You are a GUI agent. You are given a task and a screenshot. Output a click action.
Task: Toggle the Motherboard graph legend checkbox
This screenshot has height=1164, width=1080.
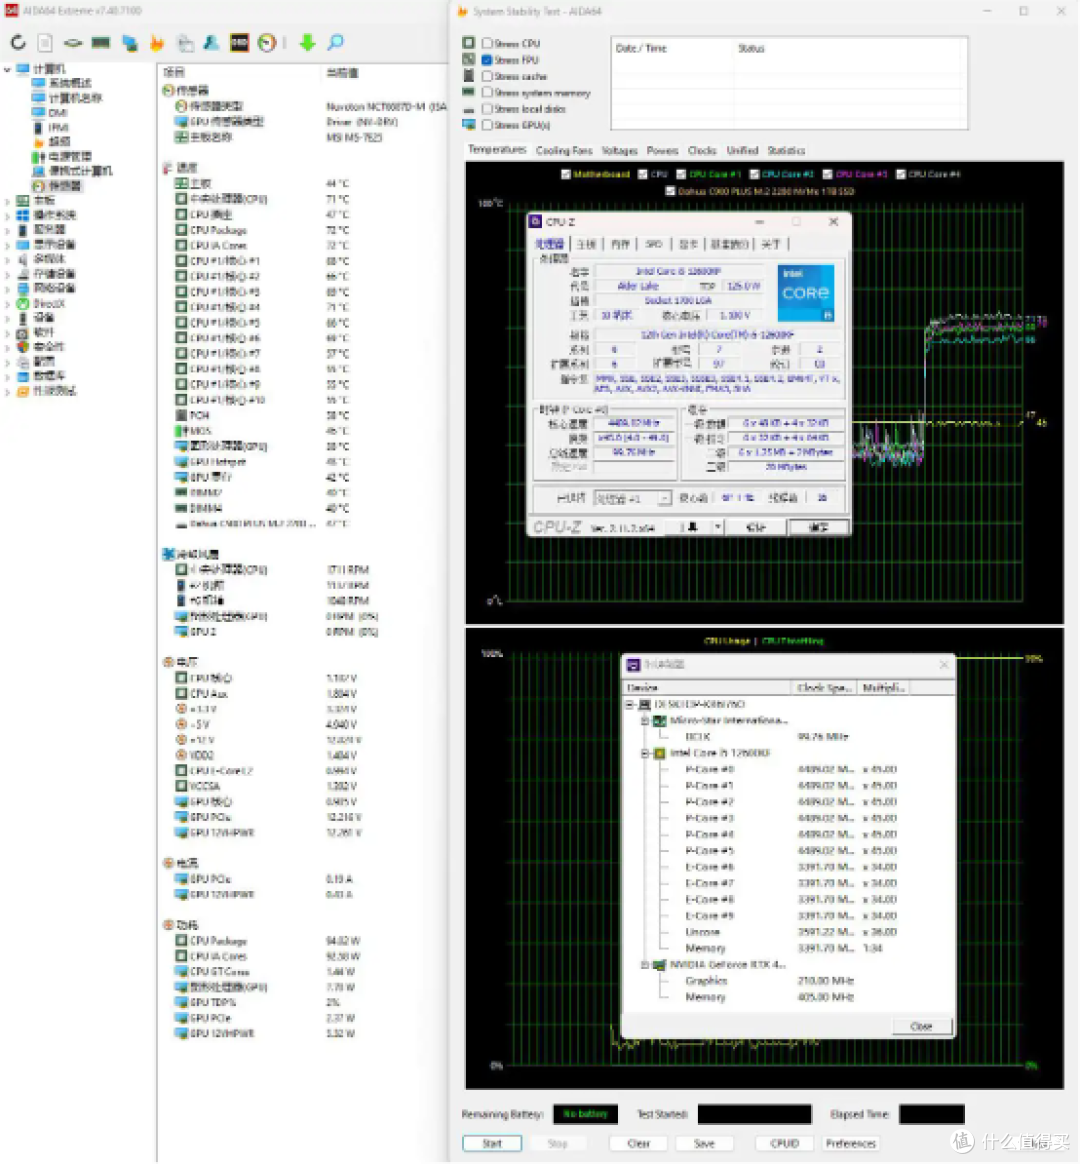click(566, 174)
